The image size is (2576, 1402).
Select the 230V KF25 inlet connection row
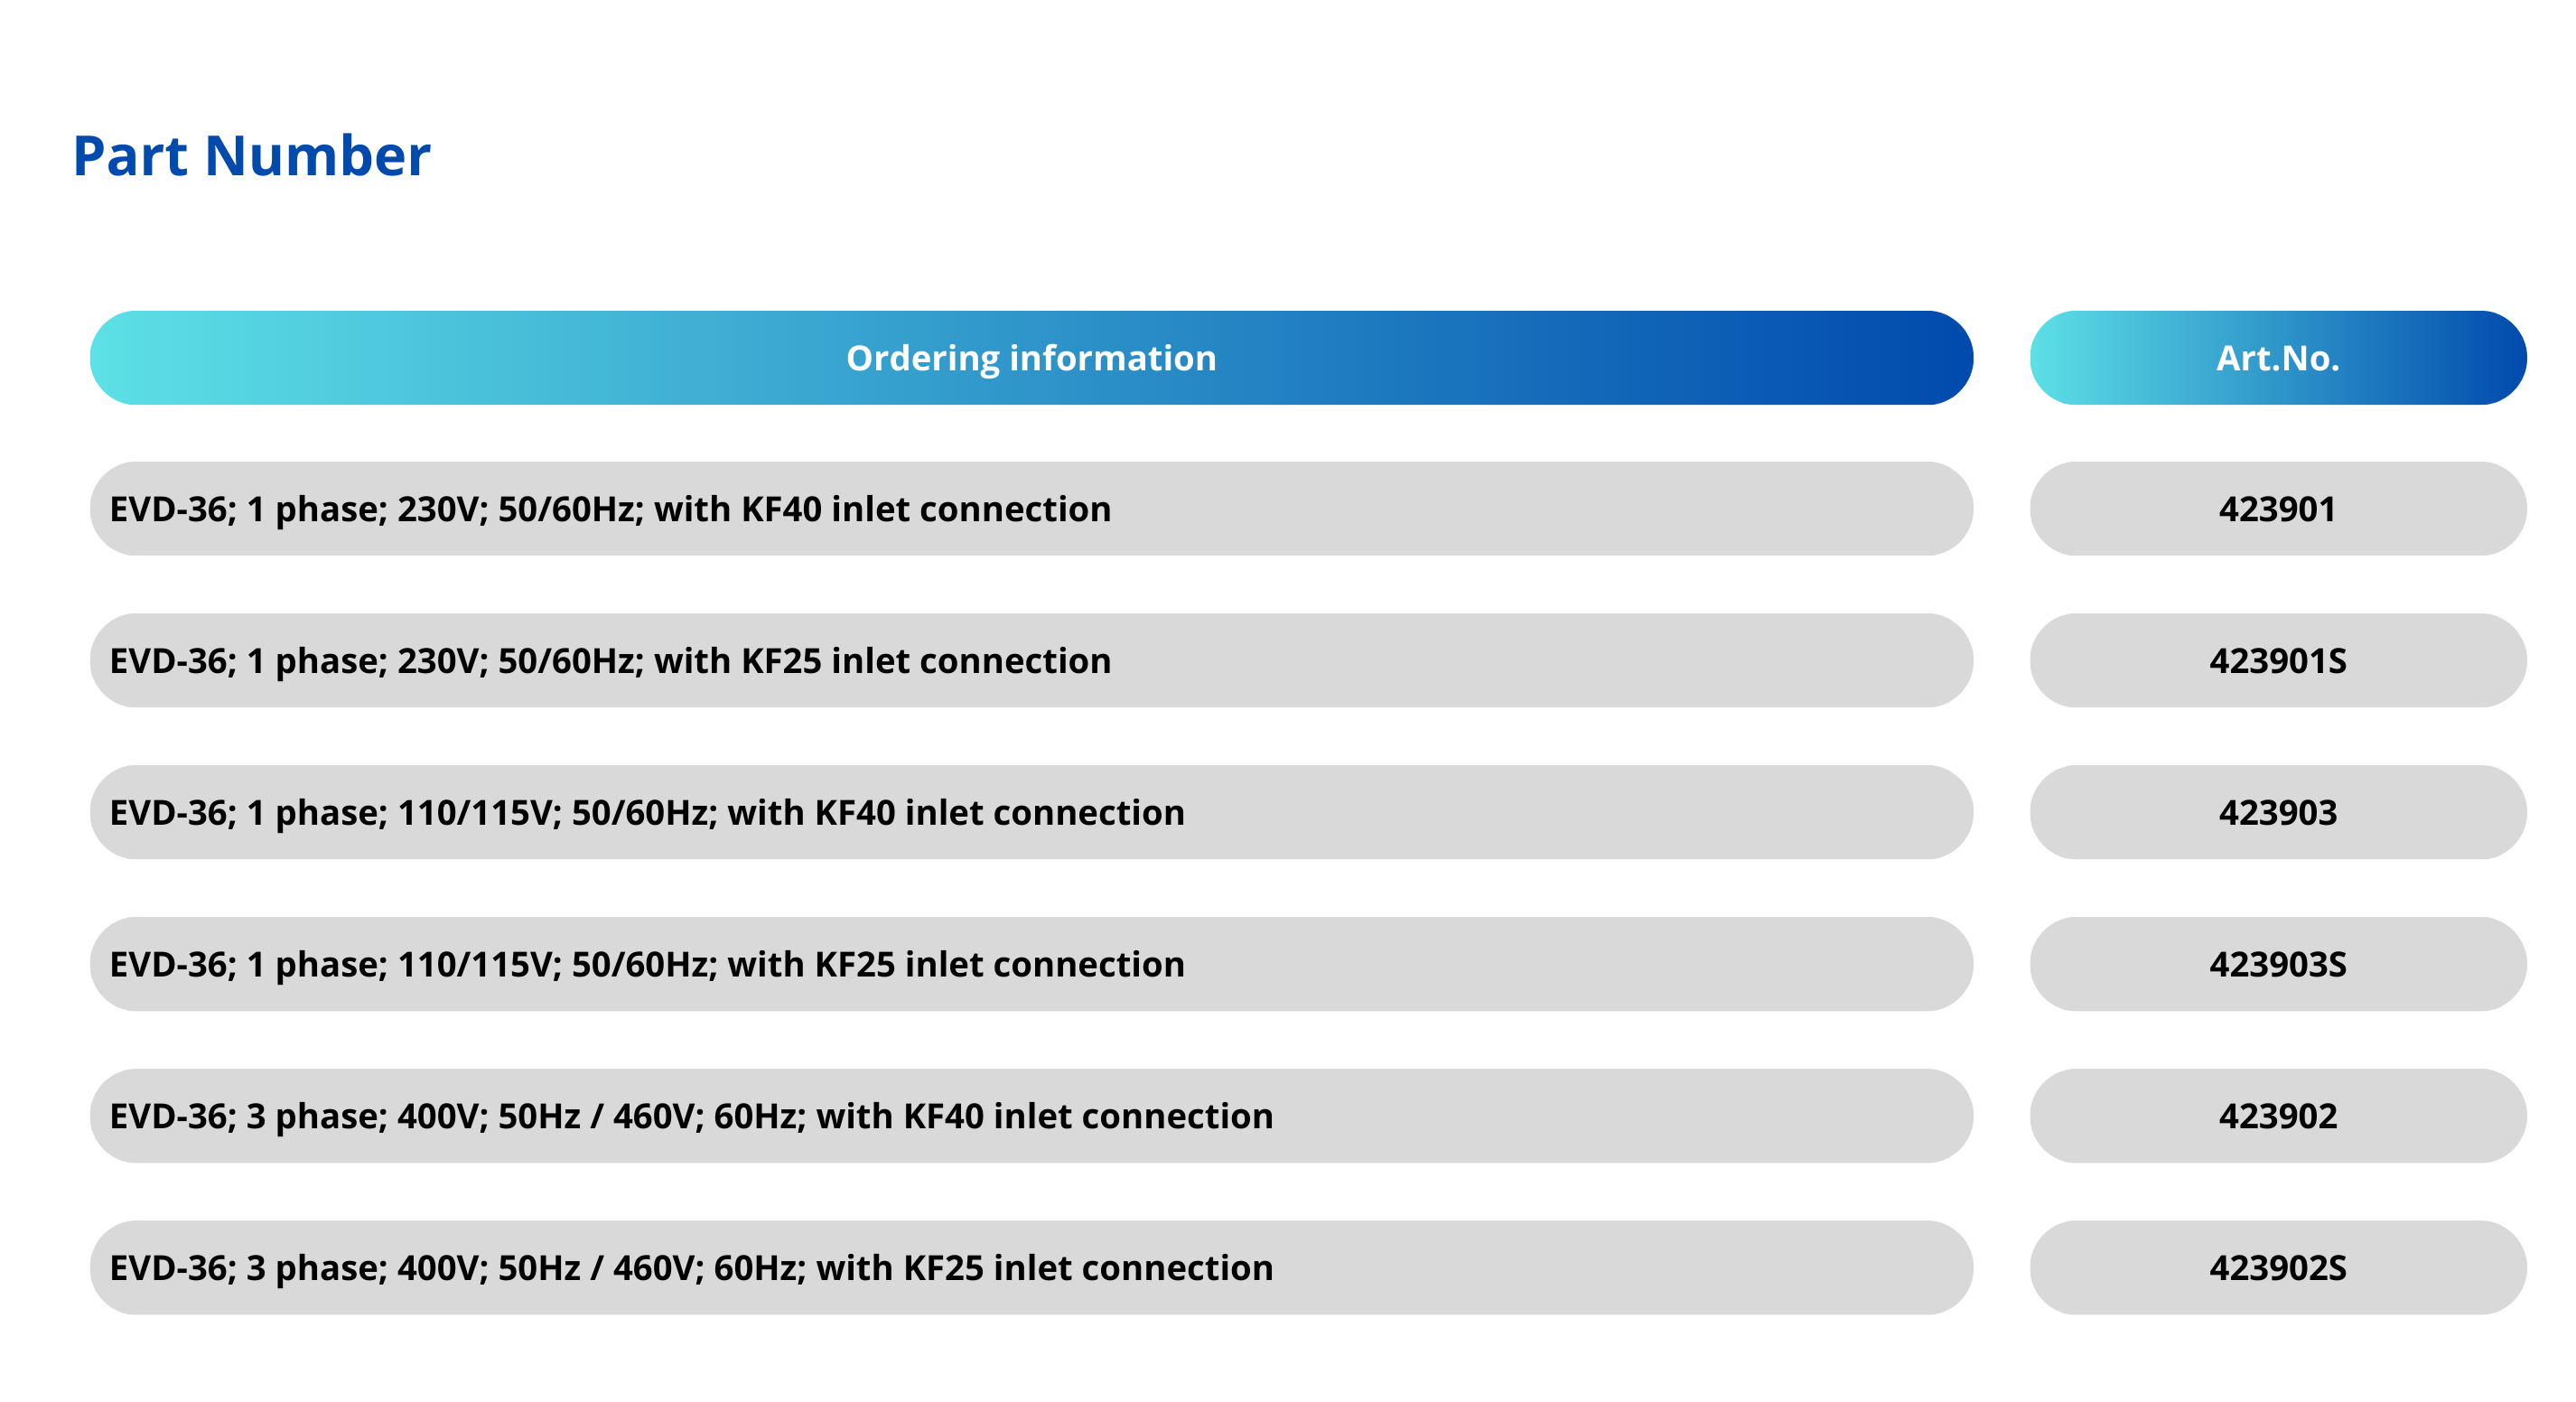1030,661
